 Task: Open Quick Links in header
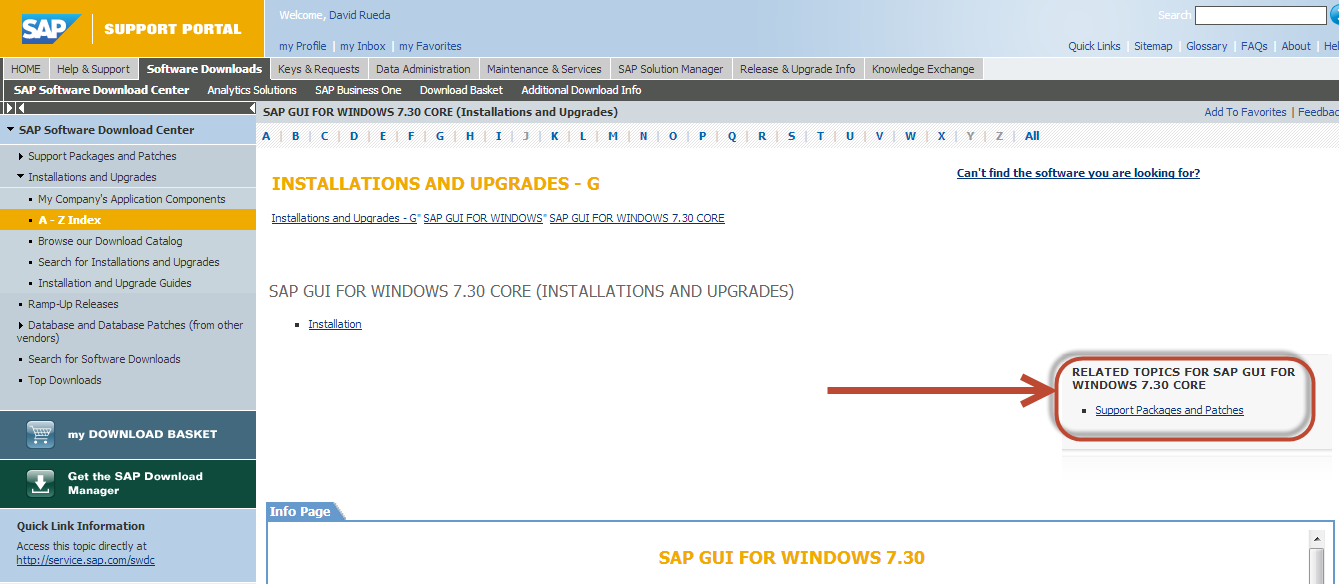1094,46
